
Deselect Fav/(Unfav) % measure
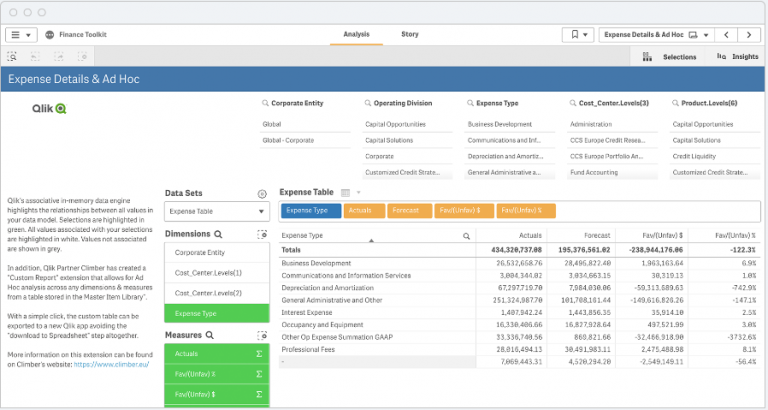[x=217, y=374]
